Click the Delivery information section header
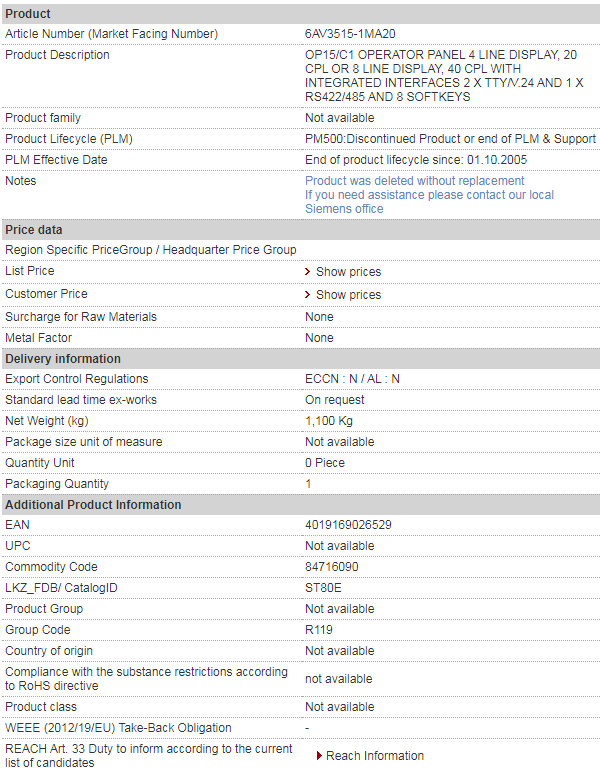The image size is (600, 771). (x=300, y=359)
